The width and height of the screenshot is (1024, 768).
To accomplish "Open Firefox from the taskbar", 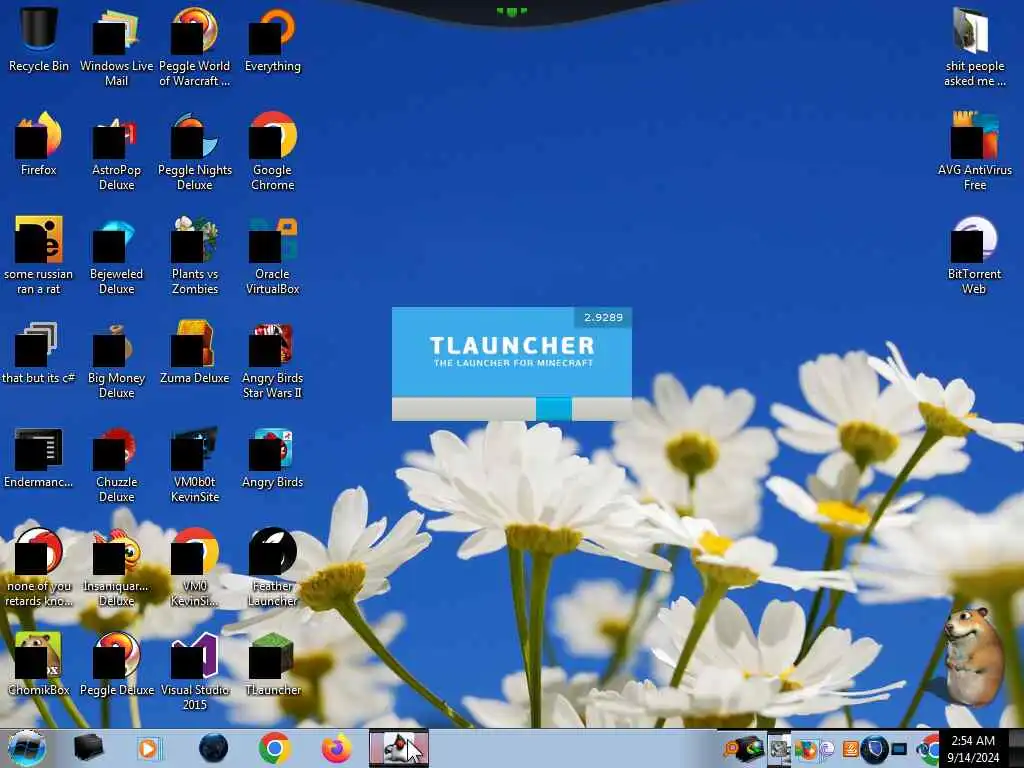I will point(336,748).
